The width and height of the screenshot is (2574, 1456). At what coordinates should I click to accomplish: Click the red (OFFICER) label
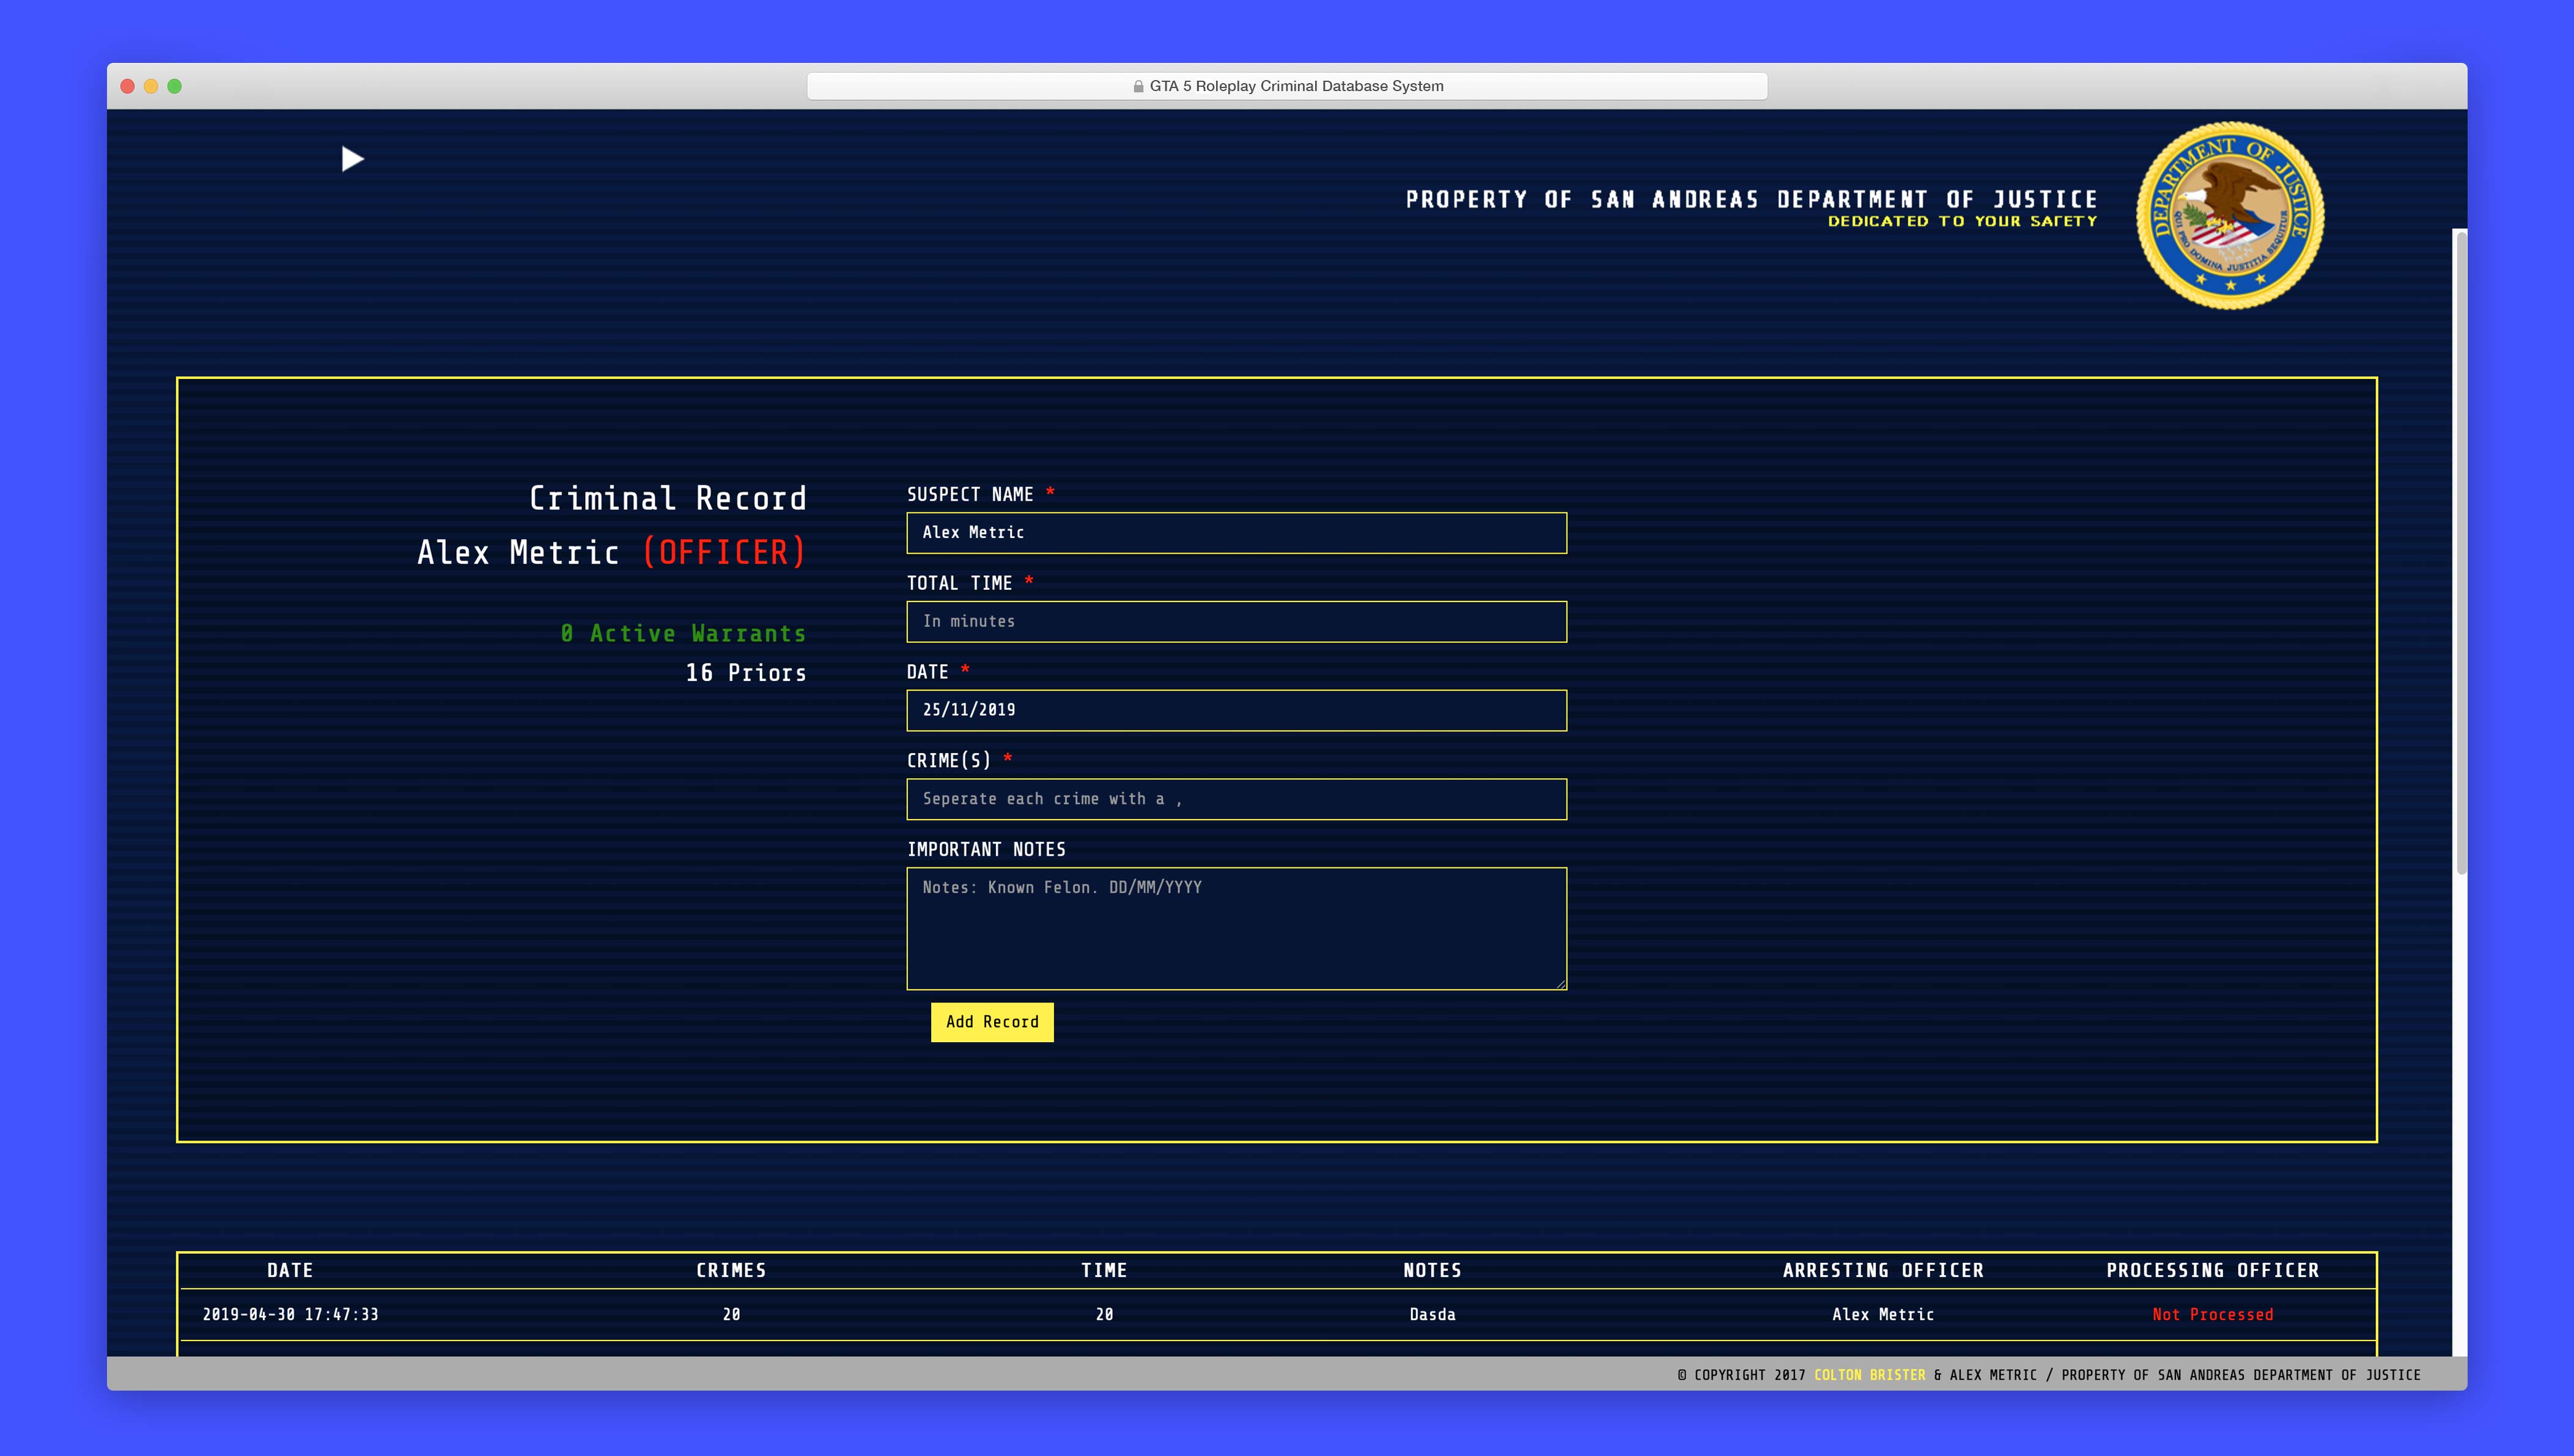coord(725,552)
